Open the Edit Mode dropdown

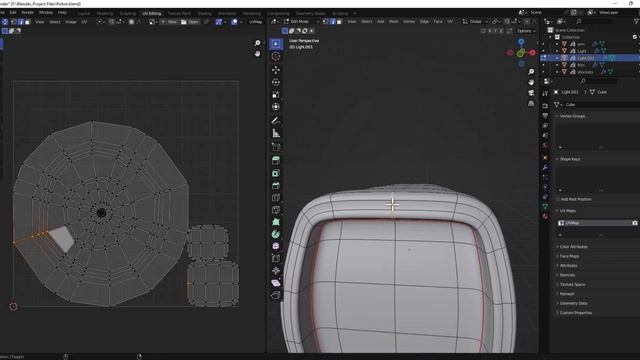point(301,22)
